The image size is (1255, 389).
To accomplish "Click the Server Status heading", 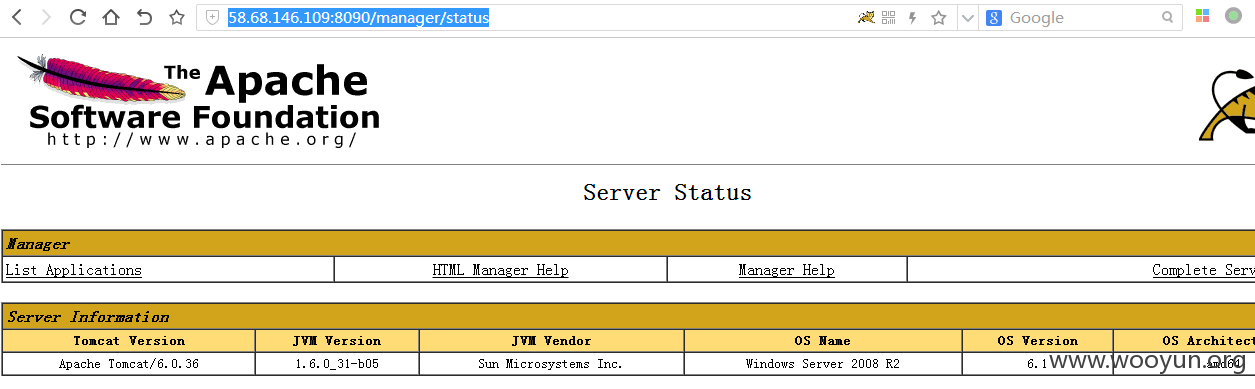I will (667, 192).
